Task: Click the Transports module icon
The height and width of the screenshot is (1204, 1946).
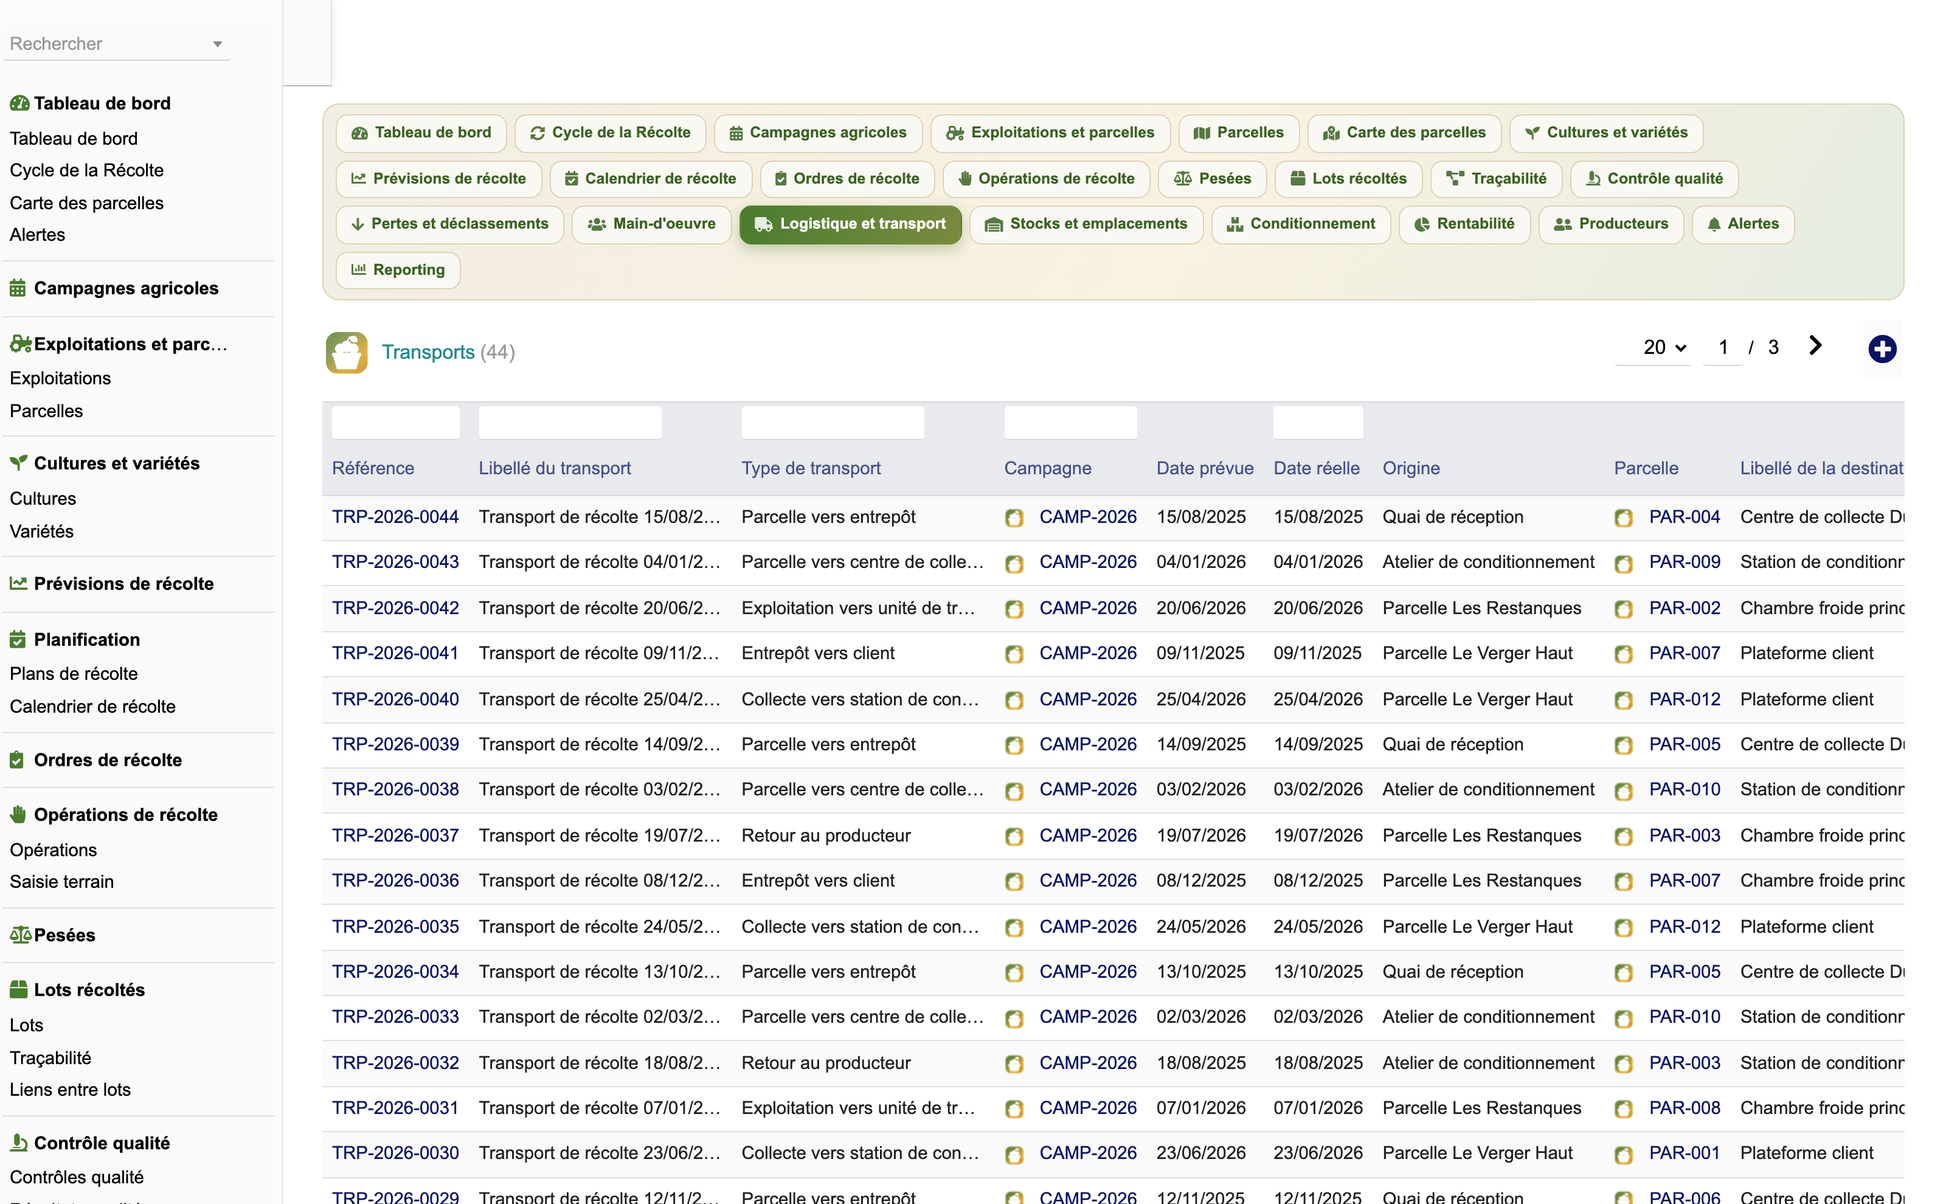Action: coord(346,352)
